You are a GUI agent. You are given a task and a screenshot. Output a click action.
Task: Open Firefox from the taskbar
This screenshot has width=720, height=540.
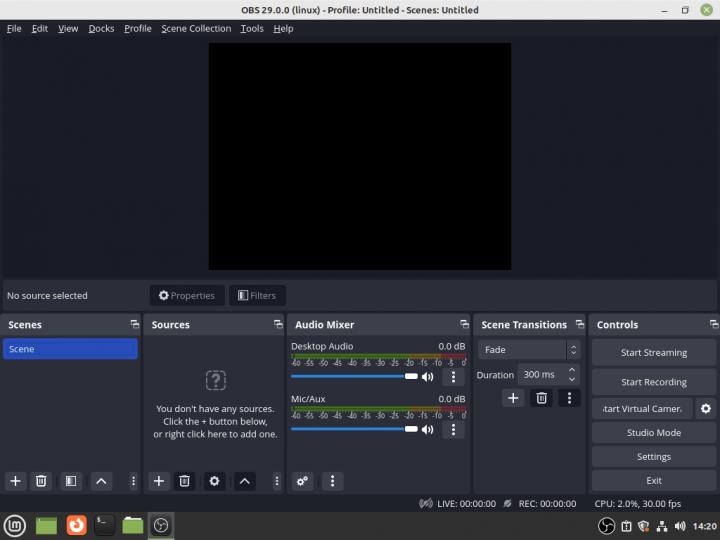point(76,525)
